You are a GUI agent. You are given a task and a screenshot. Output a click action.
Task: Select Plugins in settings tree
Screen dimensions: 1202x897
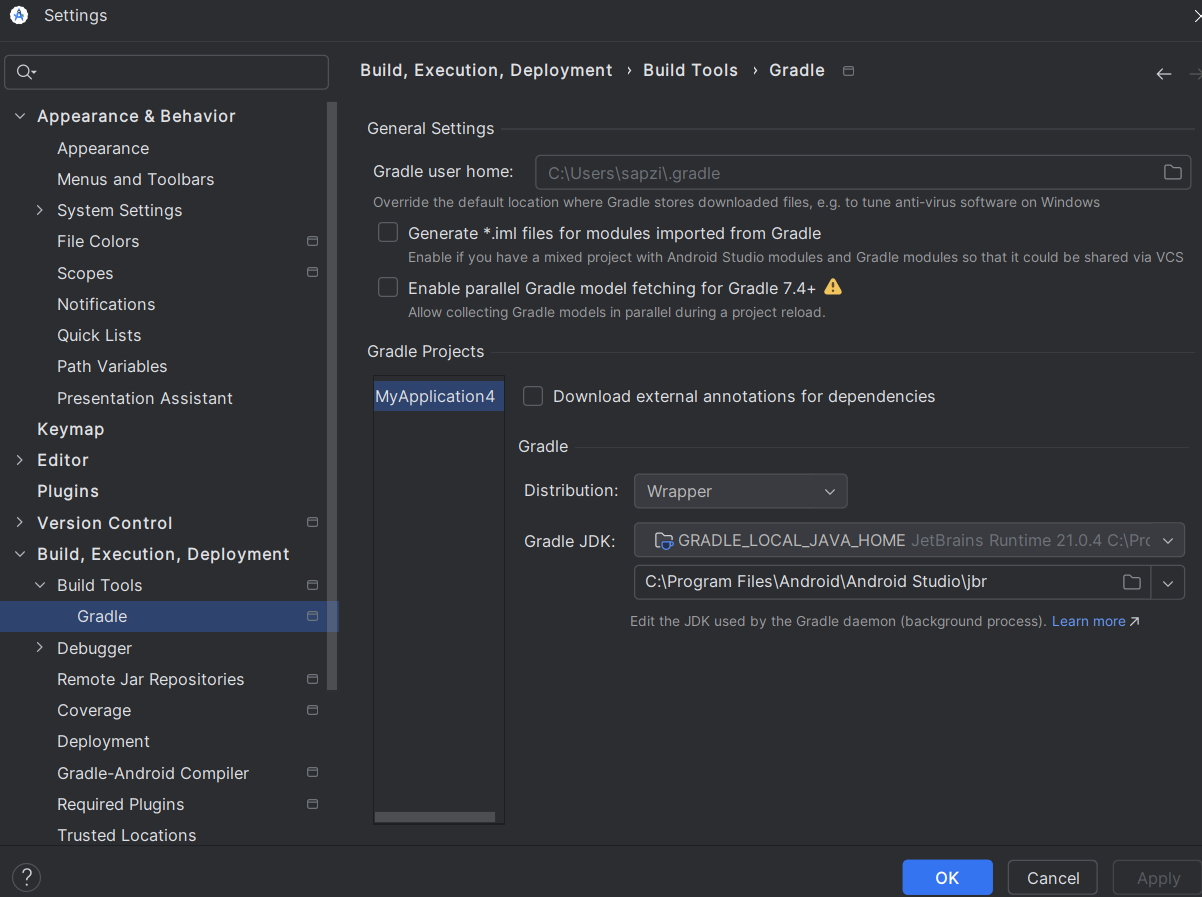(68, 491)
